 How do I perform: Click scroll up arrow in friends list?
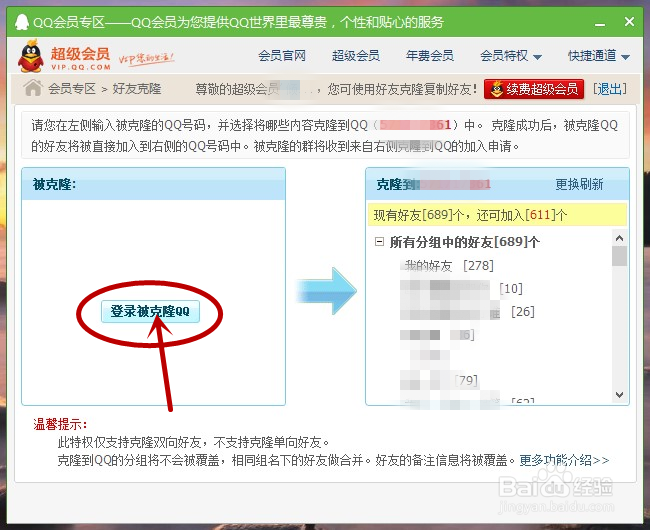coord(619,238)
